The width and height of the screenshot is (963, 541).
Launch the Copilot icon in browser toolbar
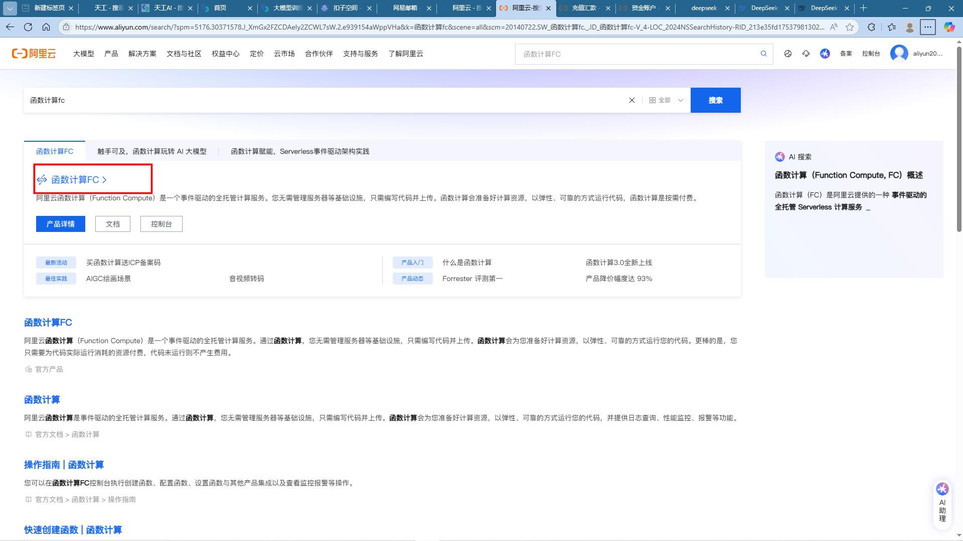[x=949, y=27]
